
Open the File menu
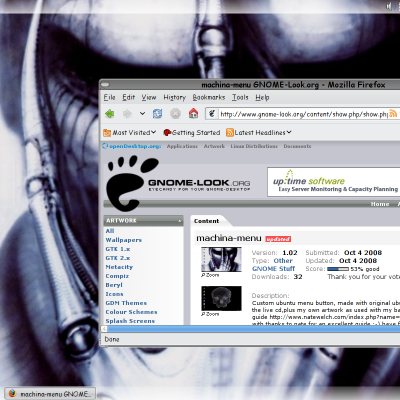[x=109, y=97]
